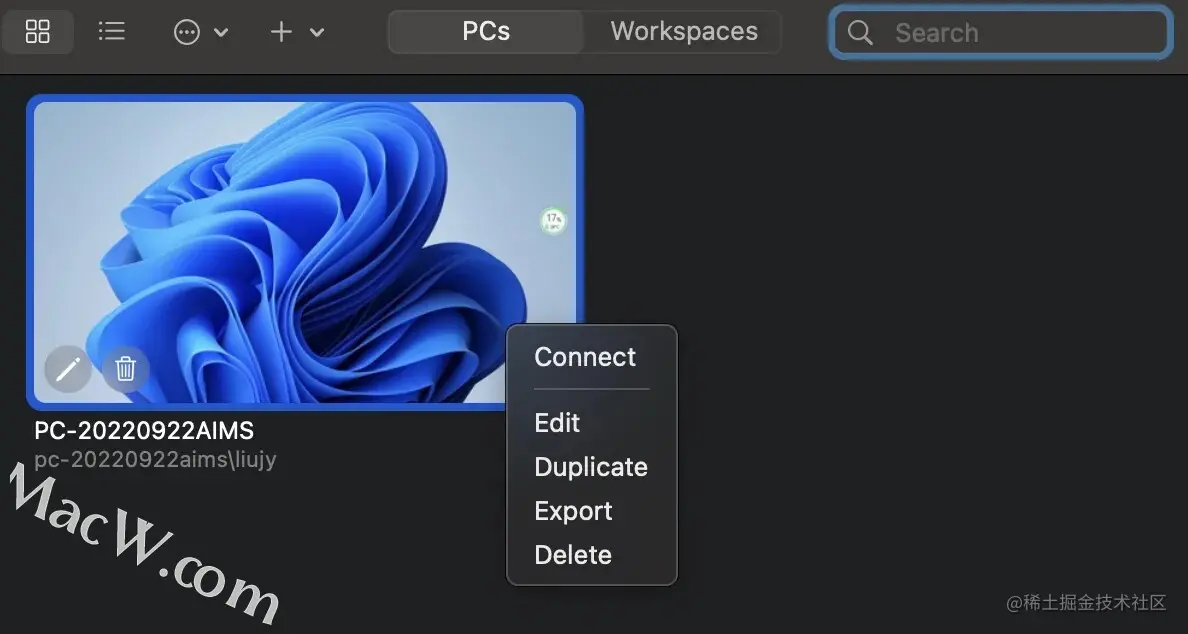
Task: Switch to grid view layout
Action: pyautogui.click(x=37, y=31)
